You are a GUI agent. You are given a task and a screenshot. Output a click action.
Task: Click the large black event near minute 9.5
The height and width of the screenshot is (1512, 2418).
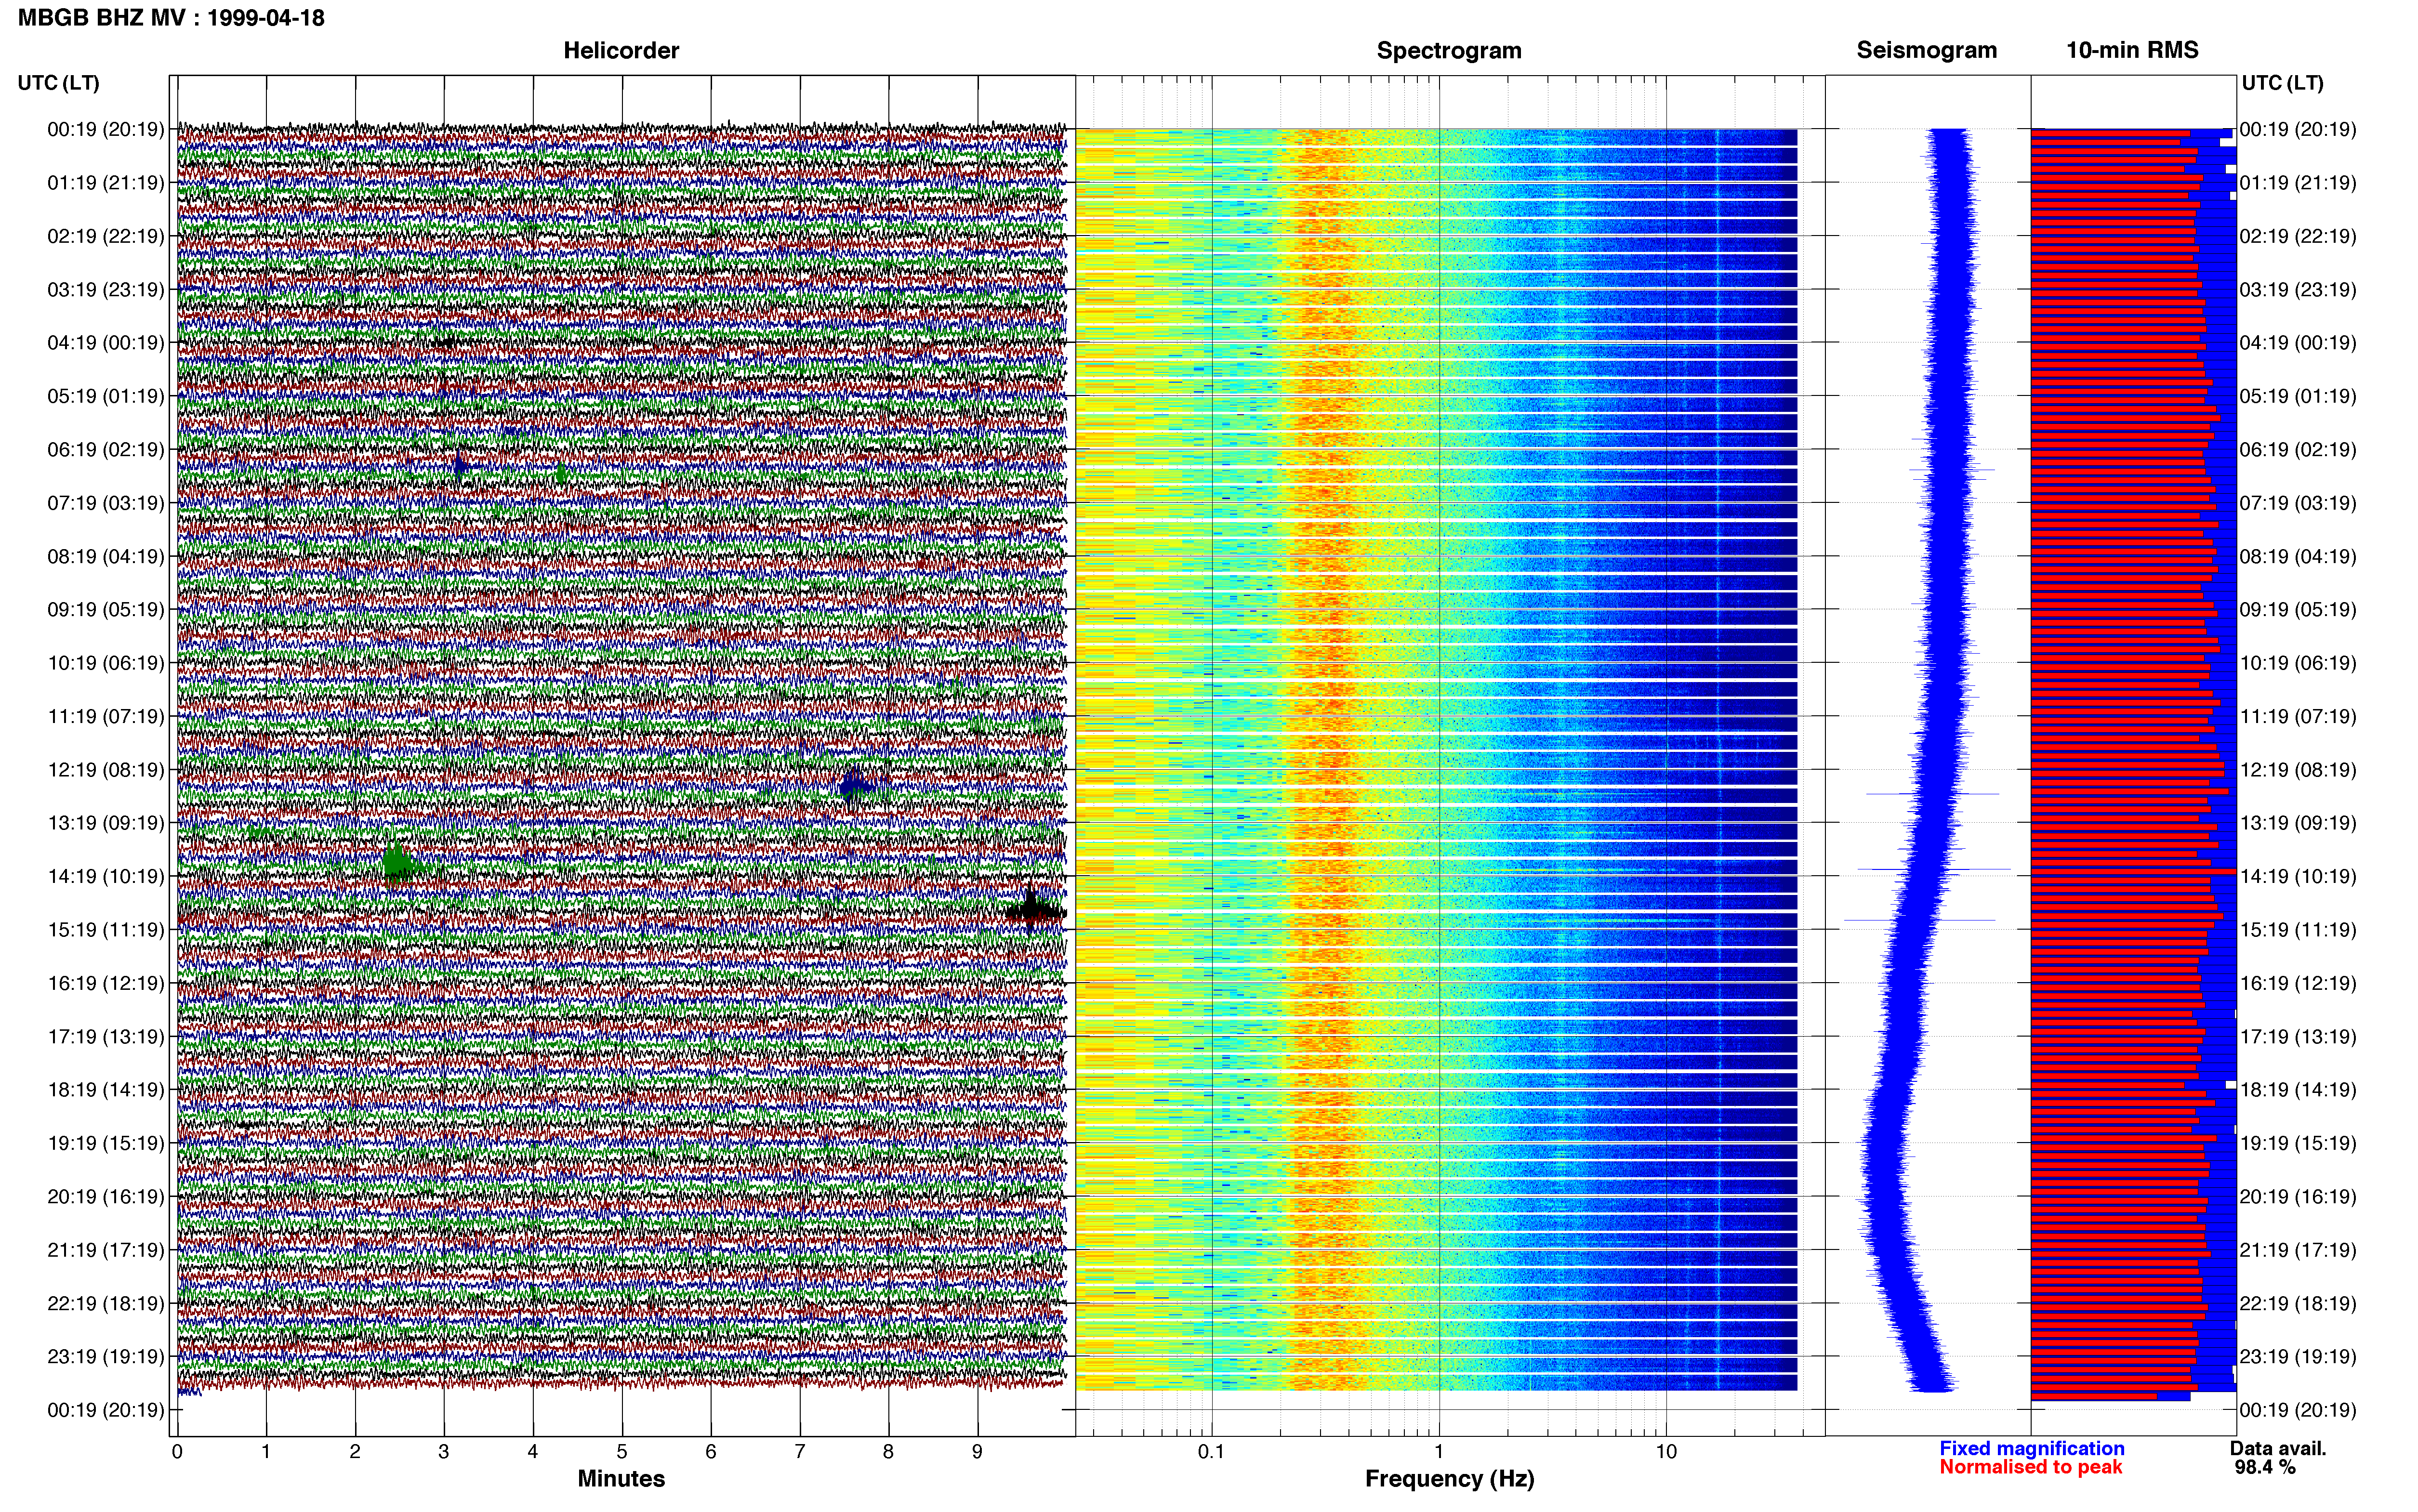tap(1035, 911)
